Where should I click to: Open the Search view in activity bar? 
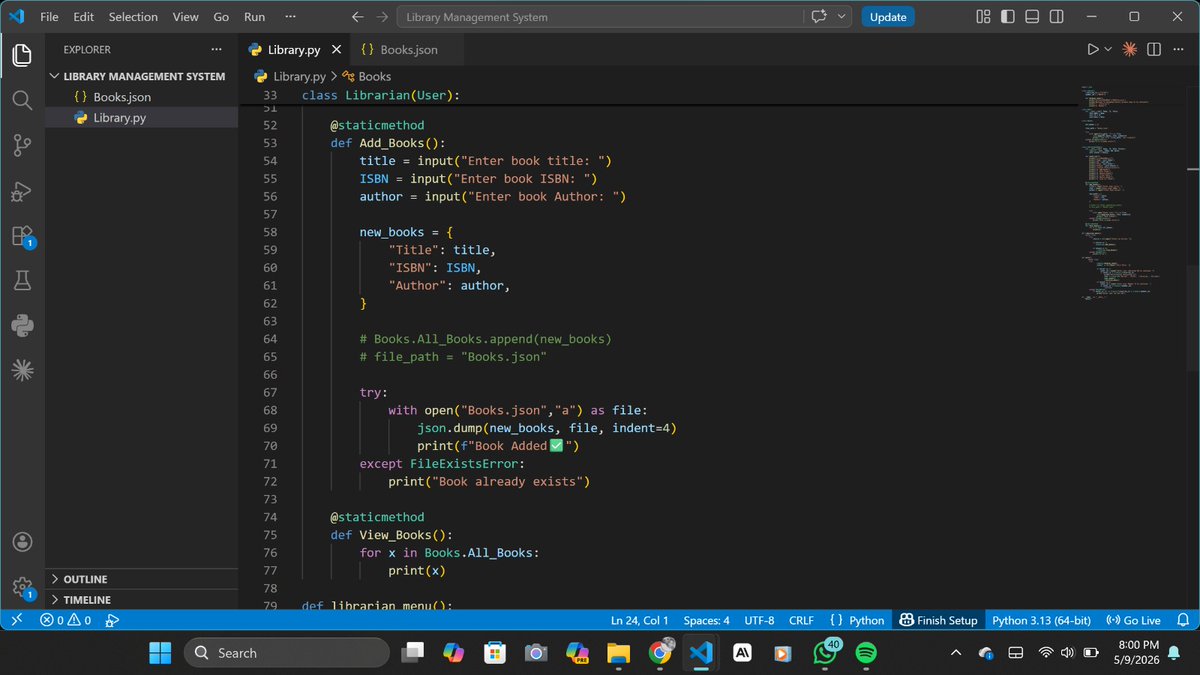[22, 100]
